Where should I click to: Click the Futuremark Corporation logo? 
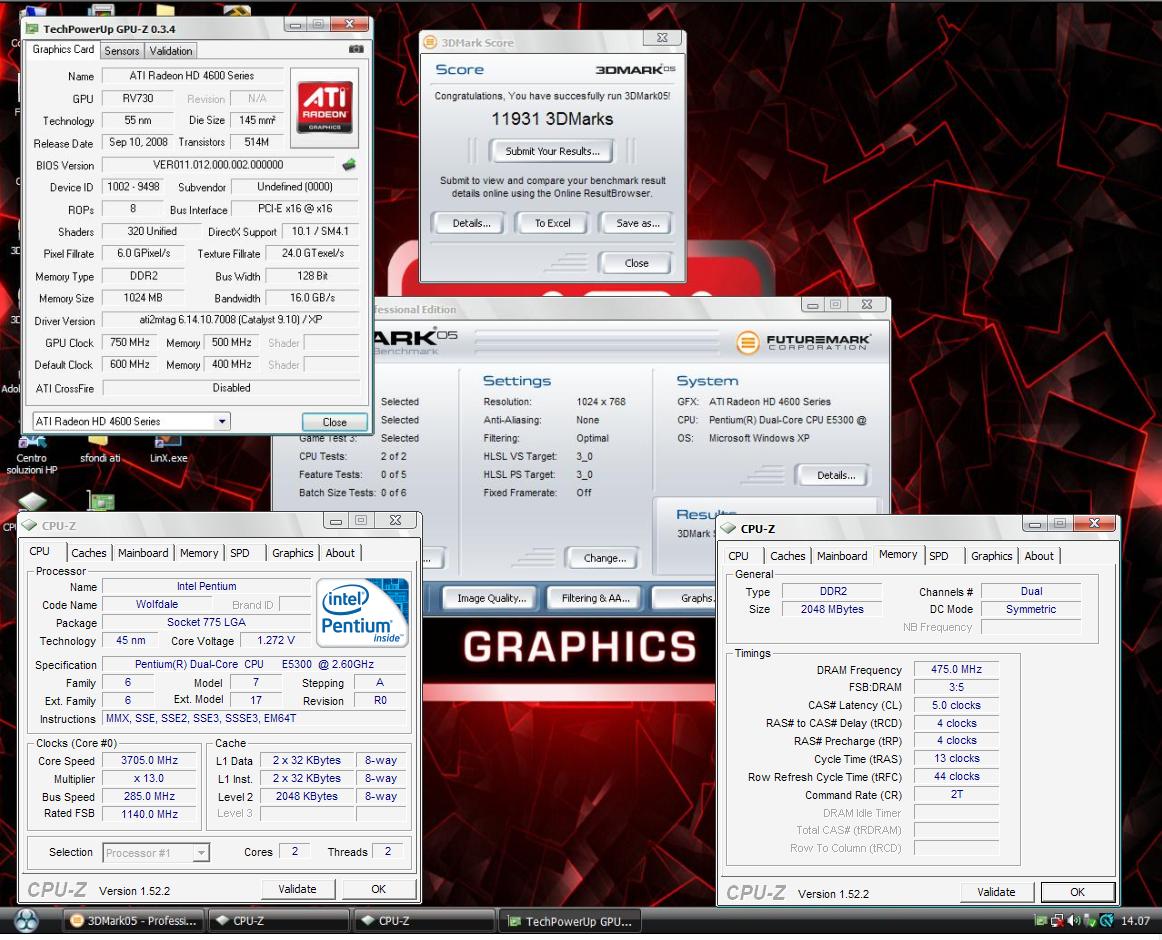pyautogui.click(x=803, y=342)
